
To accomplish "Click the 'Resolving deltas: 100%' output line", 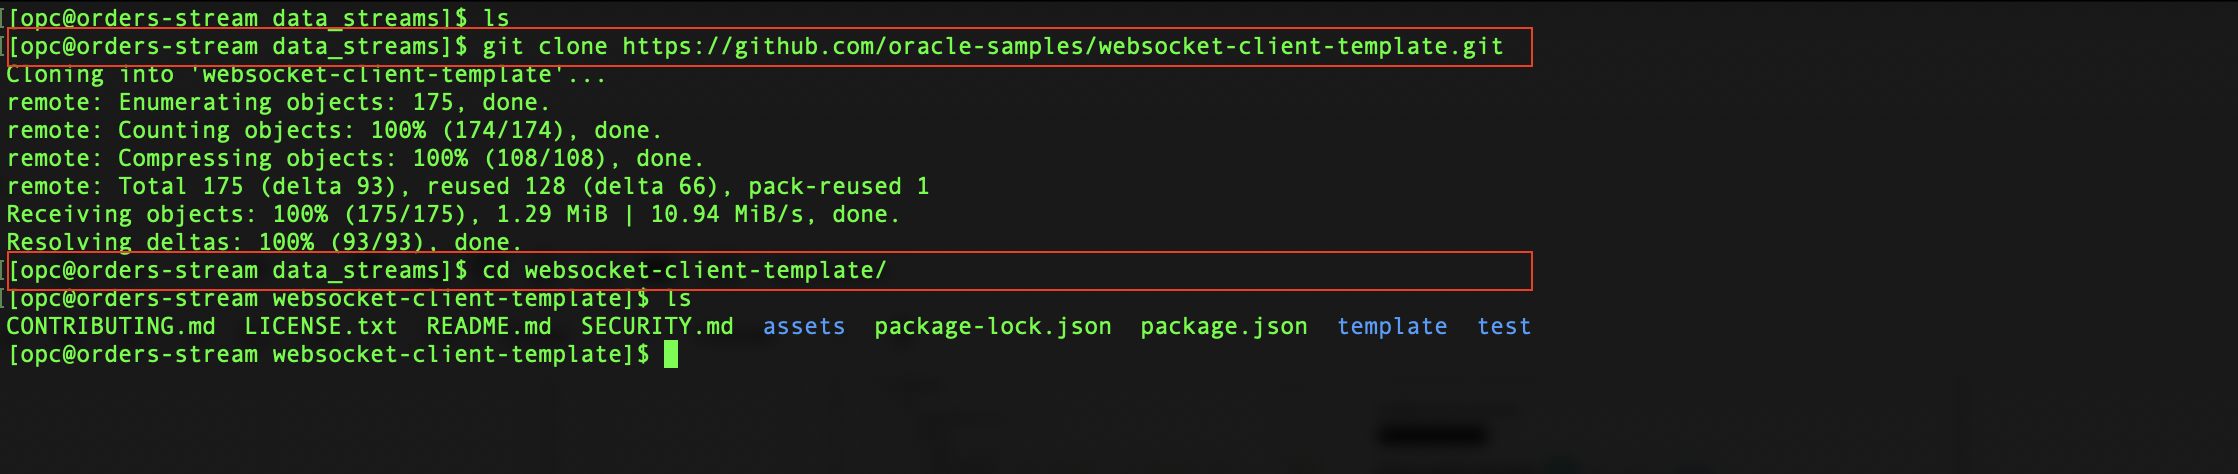I will click(264, 243).
